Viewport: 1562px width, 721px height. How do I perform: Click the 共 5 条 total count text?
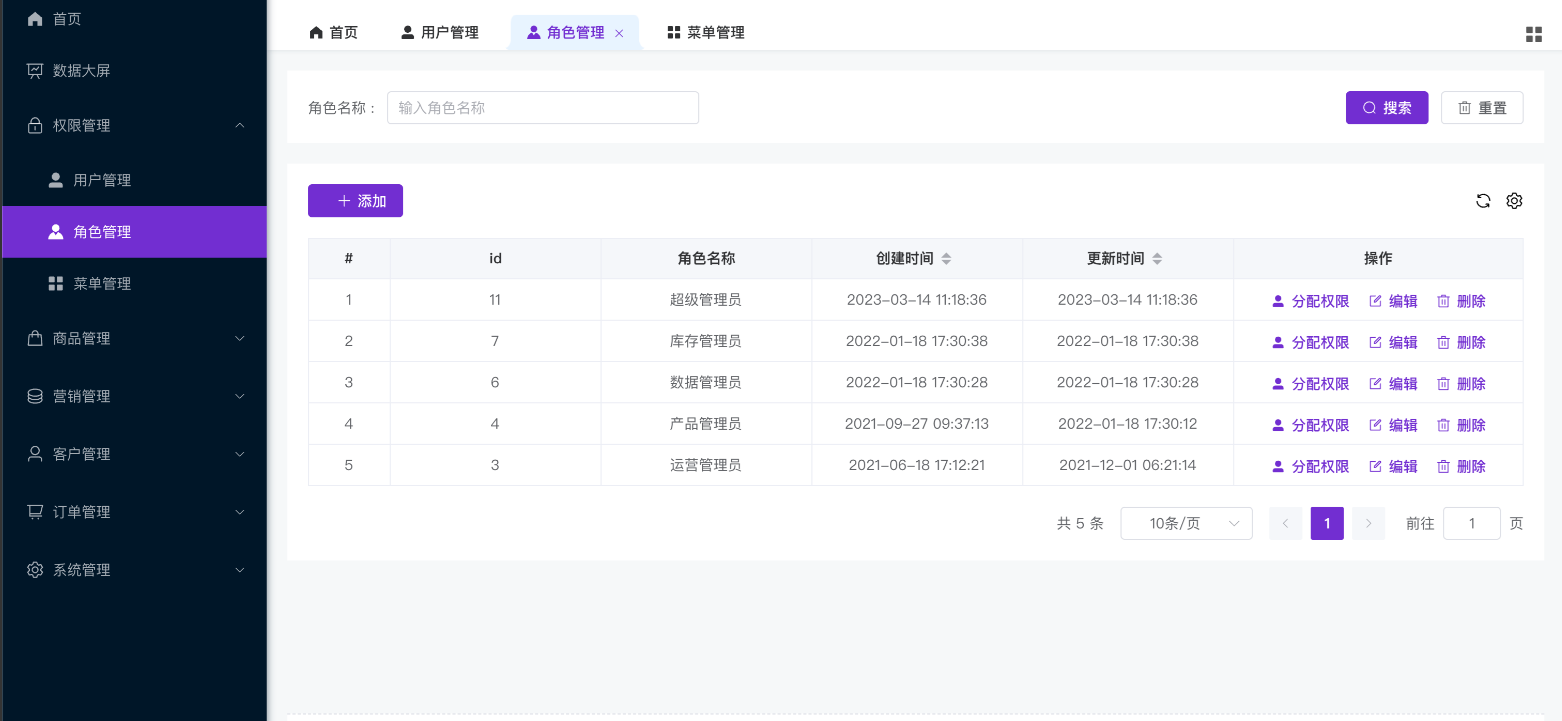(1080, 524)
